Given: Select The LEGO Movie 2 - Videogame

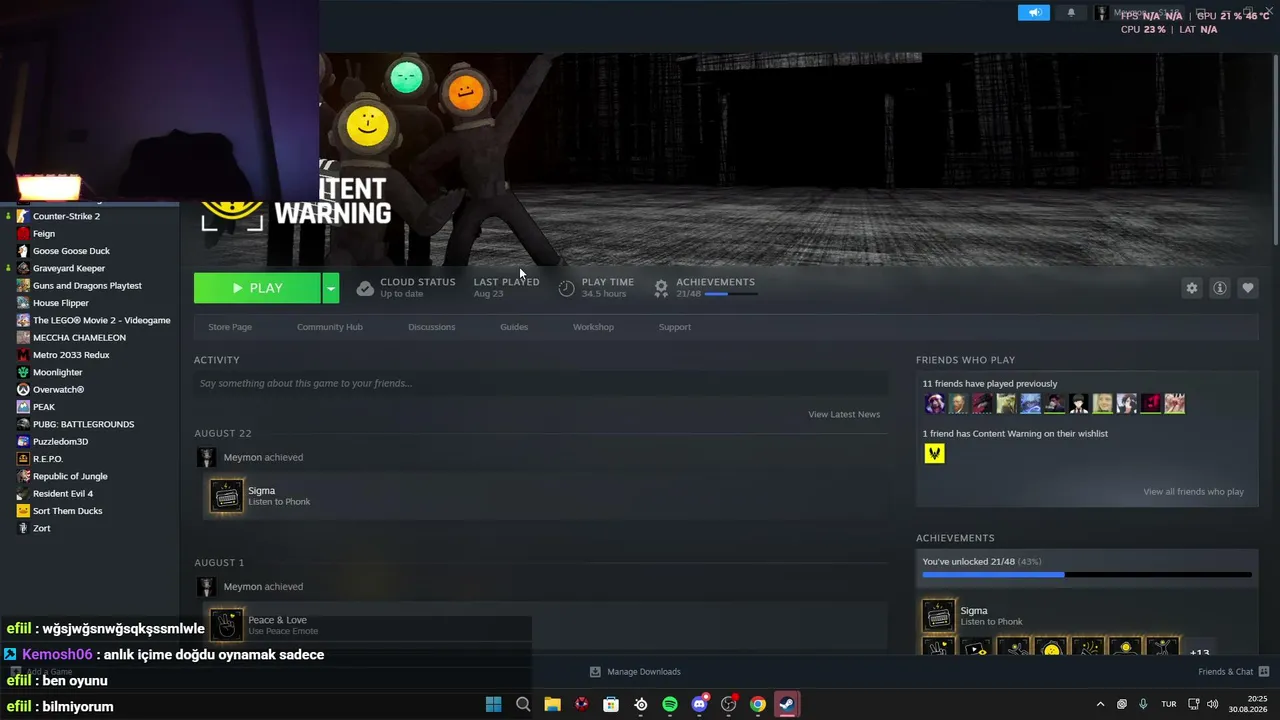Looking at the screenshot, I should tap(101, 320).
